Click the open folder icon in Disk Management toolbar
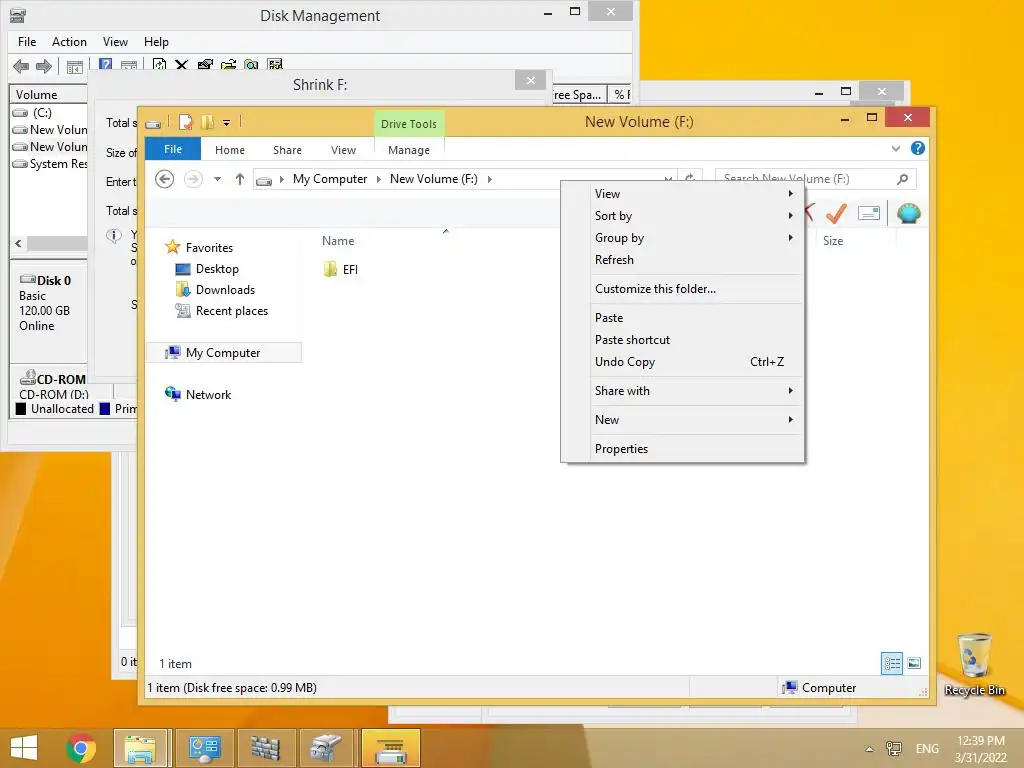Screen dimensions: 1024x768 [x=228, y=65]
